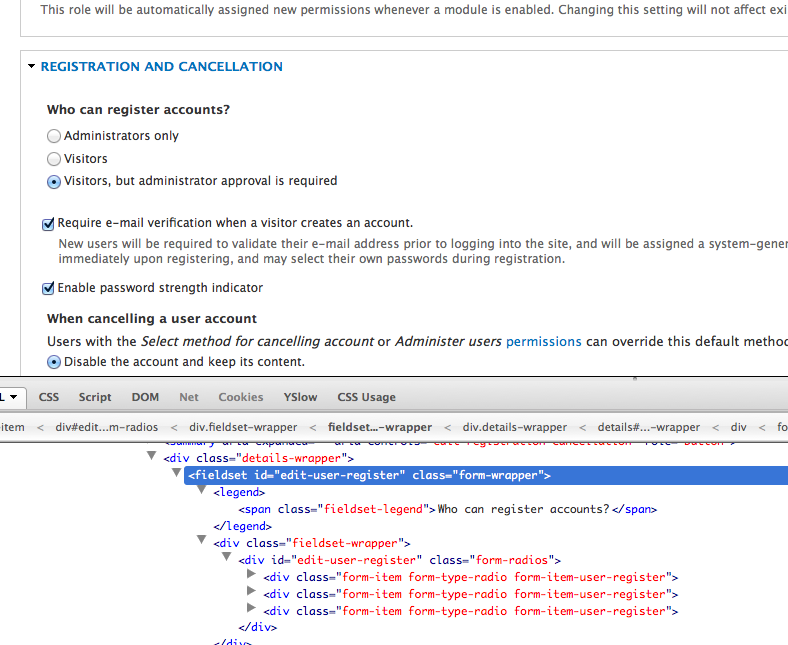The height and width of the screenshot is (645, 788).
Task: Click the When cancelling a user account heading
Action: pos(152,319)
